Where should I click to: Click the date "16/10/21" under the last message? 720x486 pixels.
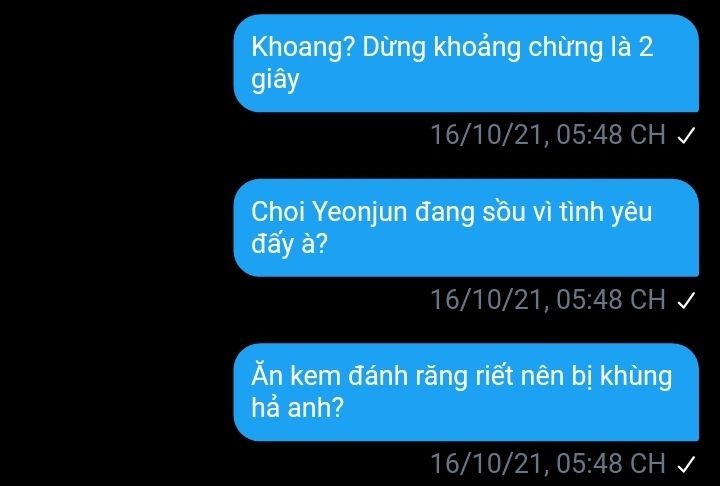(x=488, y=463)
